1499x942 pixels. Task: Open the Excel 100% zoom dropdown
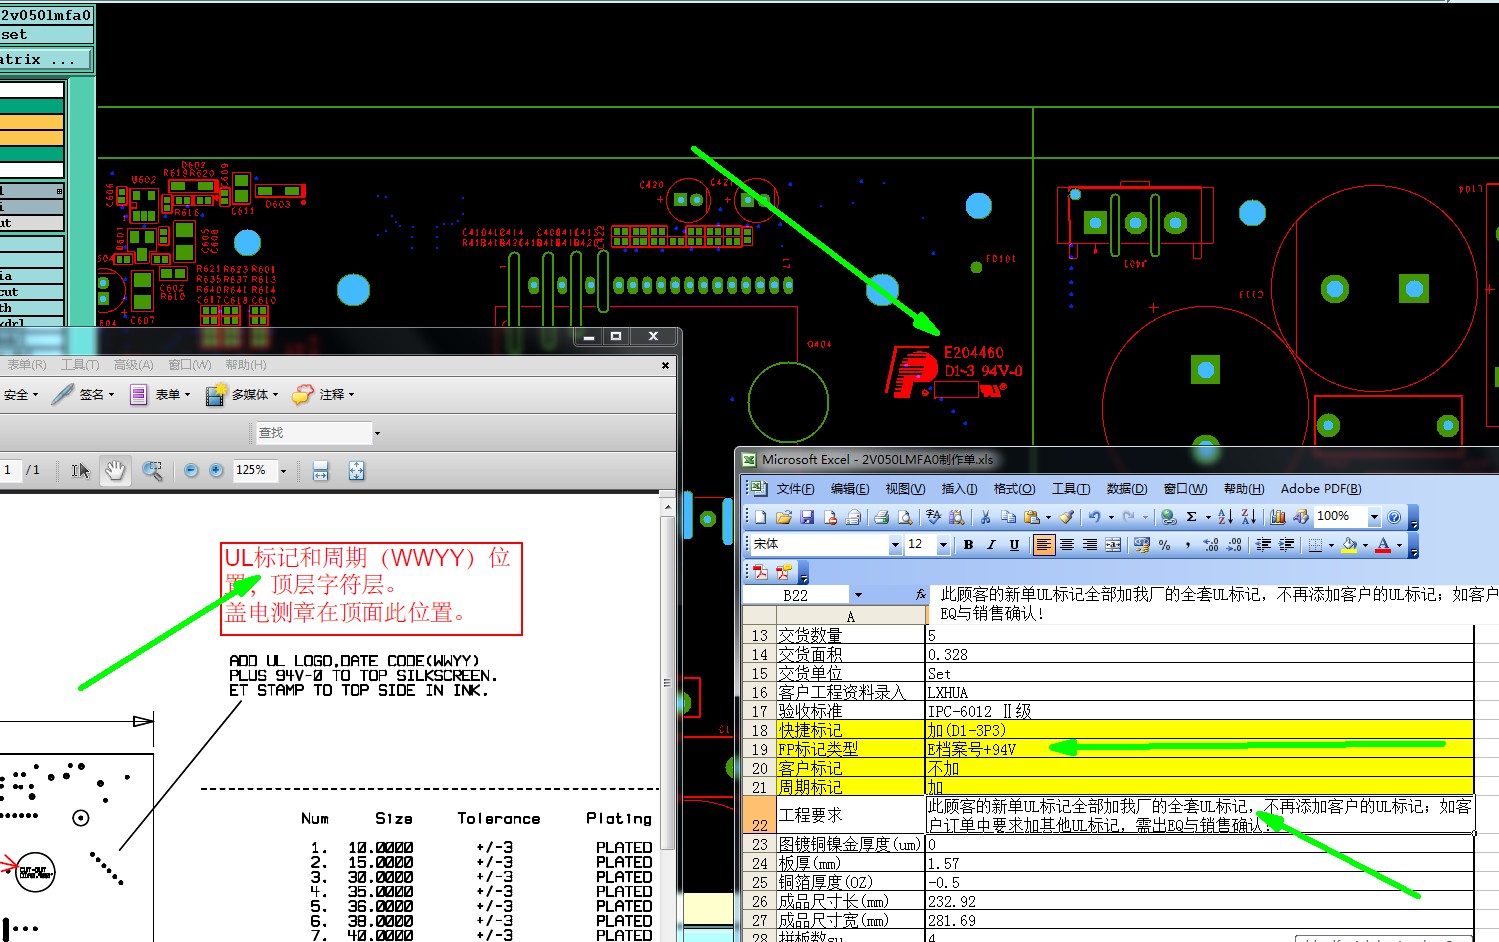1374,517
